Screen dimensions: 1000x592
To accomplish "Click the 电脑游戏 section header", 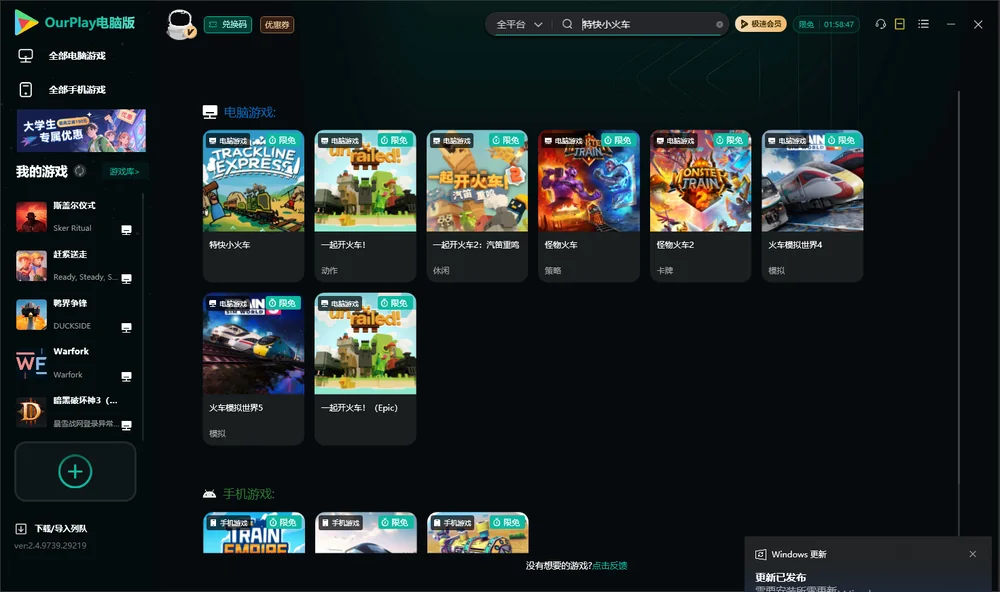I will point(249,112).
